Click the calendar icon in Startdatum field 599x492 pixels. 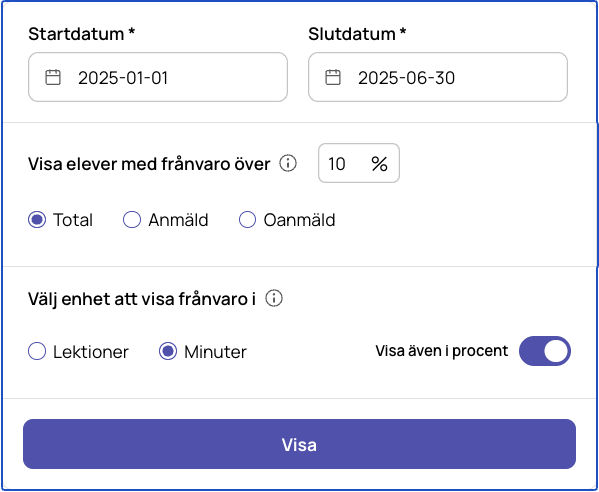tap(53, 77)
